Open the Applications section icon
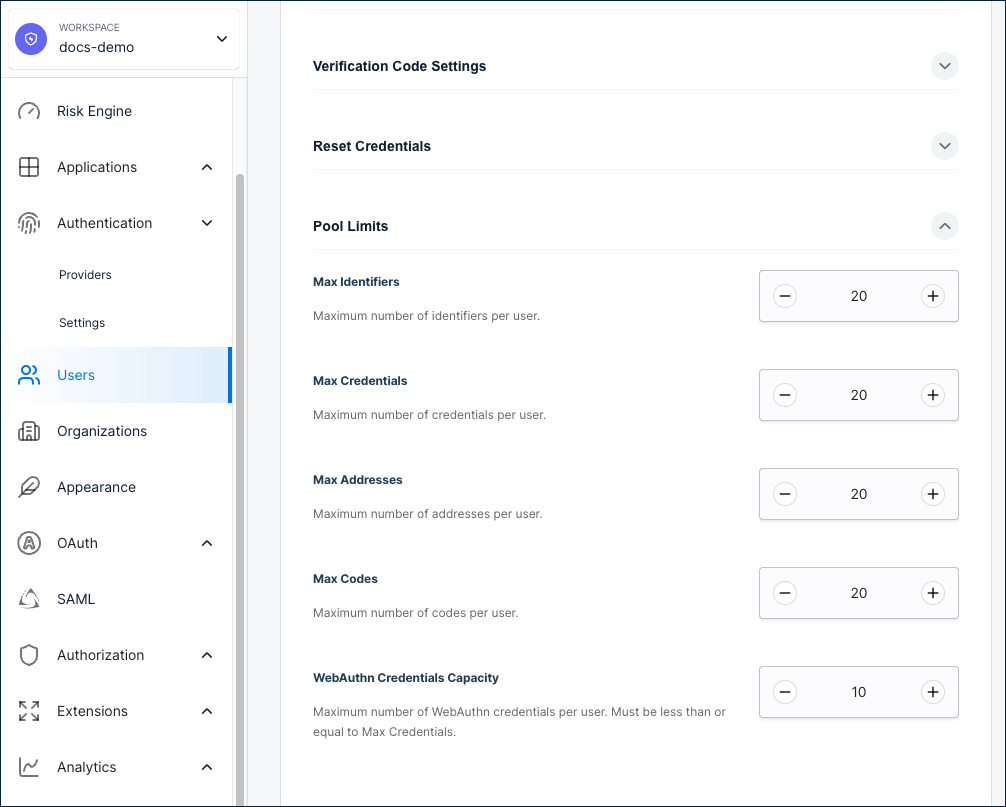Viewport: 1006px width, 807px height. click(28, 167)
